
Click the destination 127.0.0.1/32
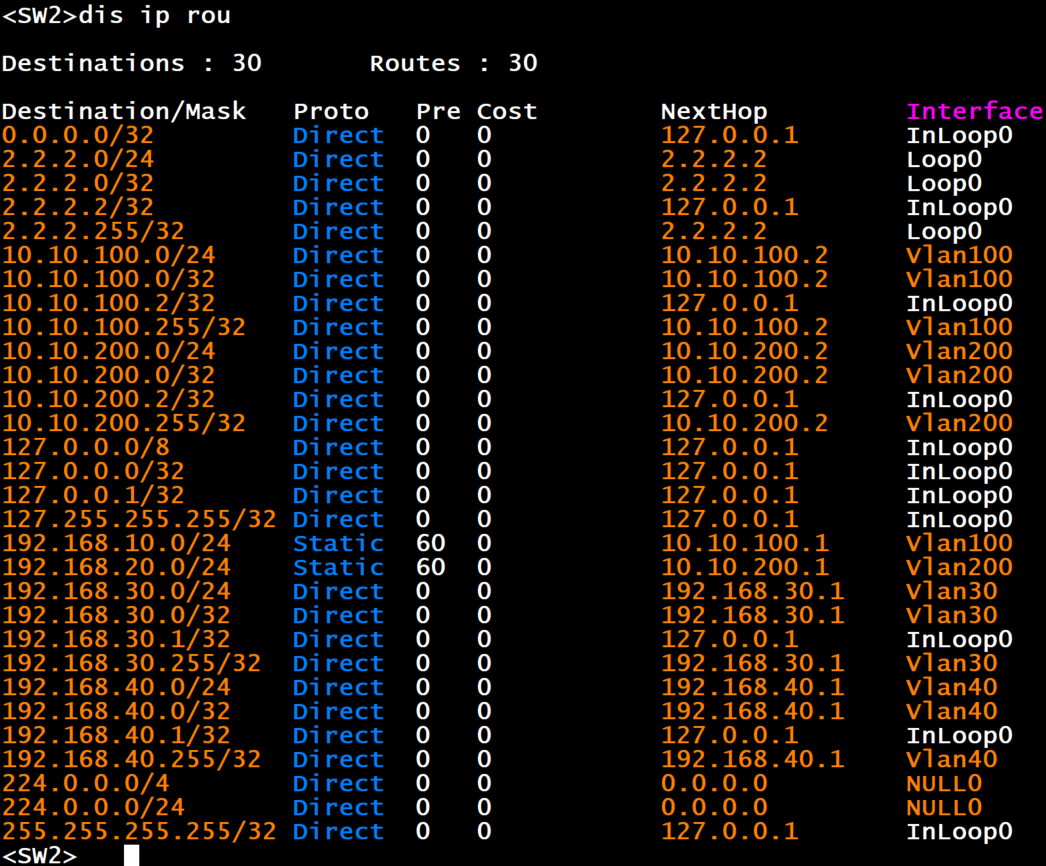click(93, 495)
